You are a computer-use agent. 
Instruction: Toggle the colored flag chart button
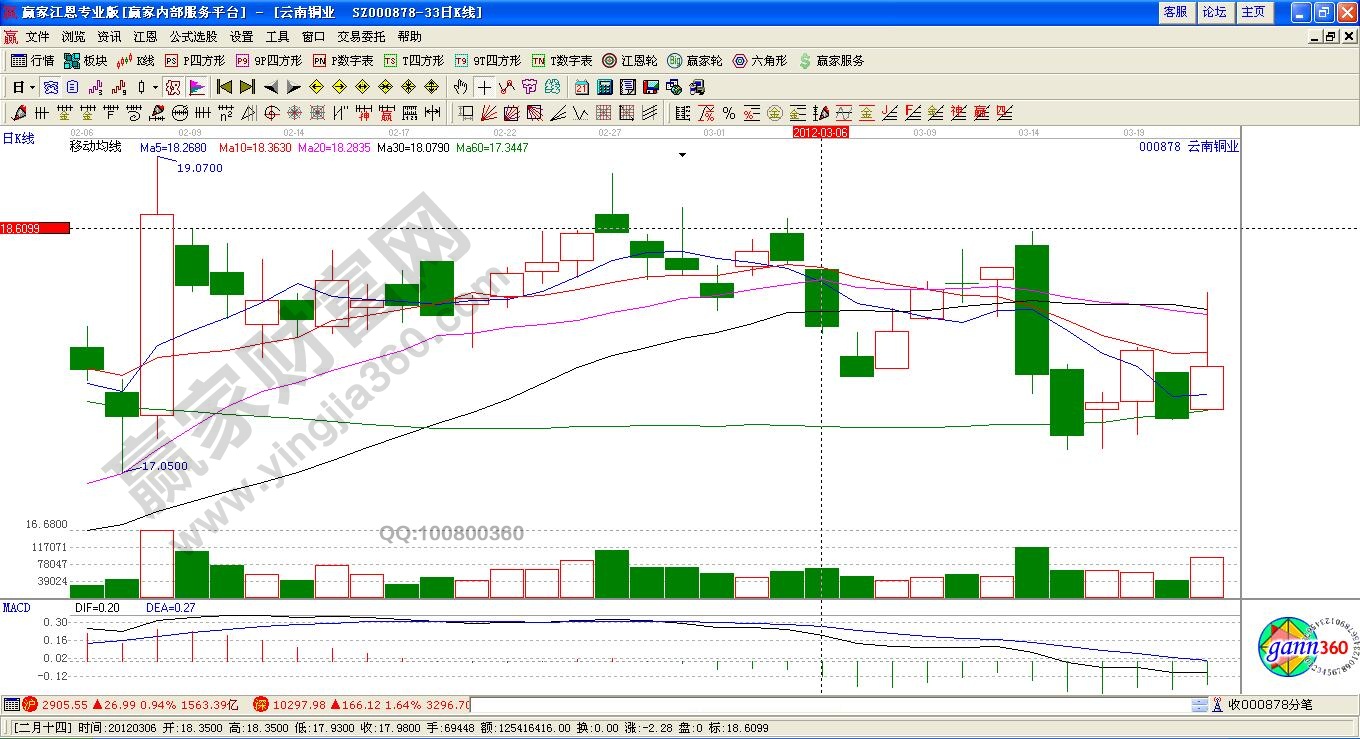coord(197,87)
